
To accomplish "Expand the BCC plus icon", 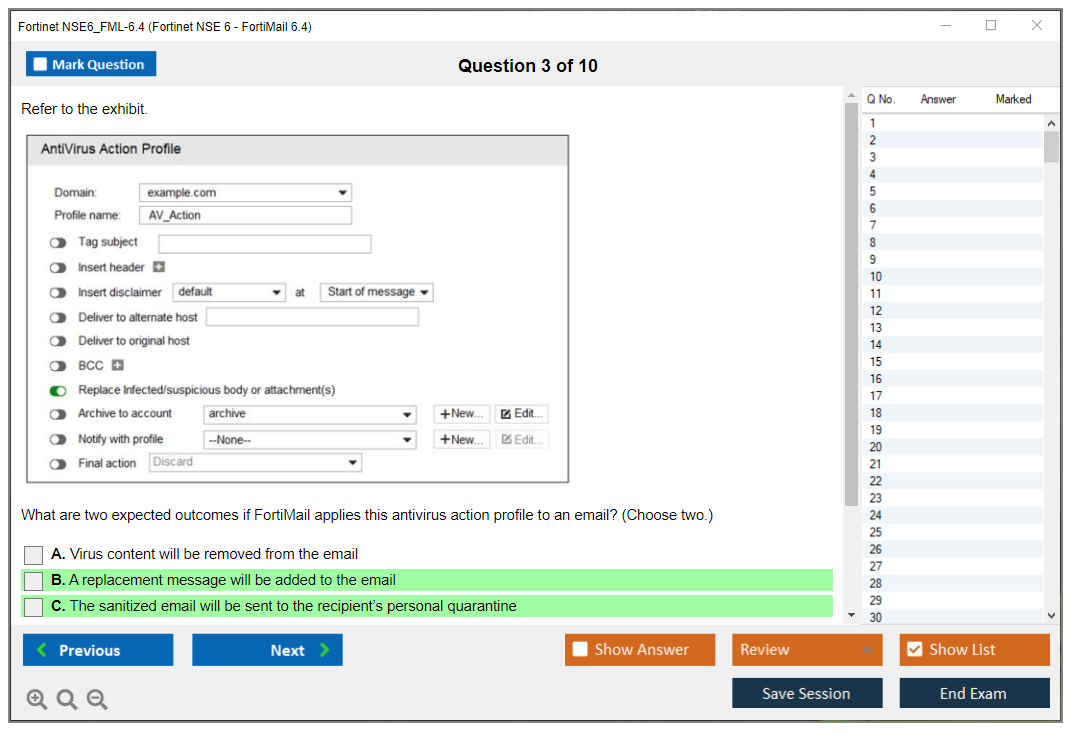I will click(x=117, y=365).
